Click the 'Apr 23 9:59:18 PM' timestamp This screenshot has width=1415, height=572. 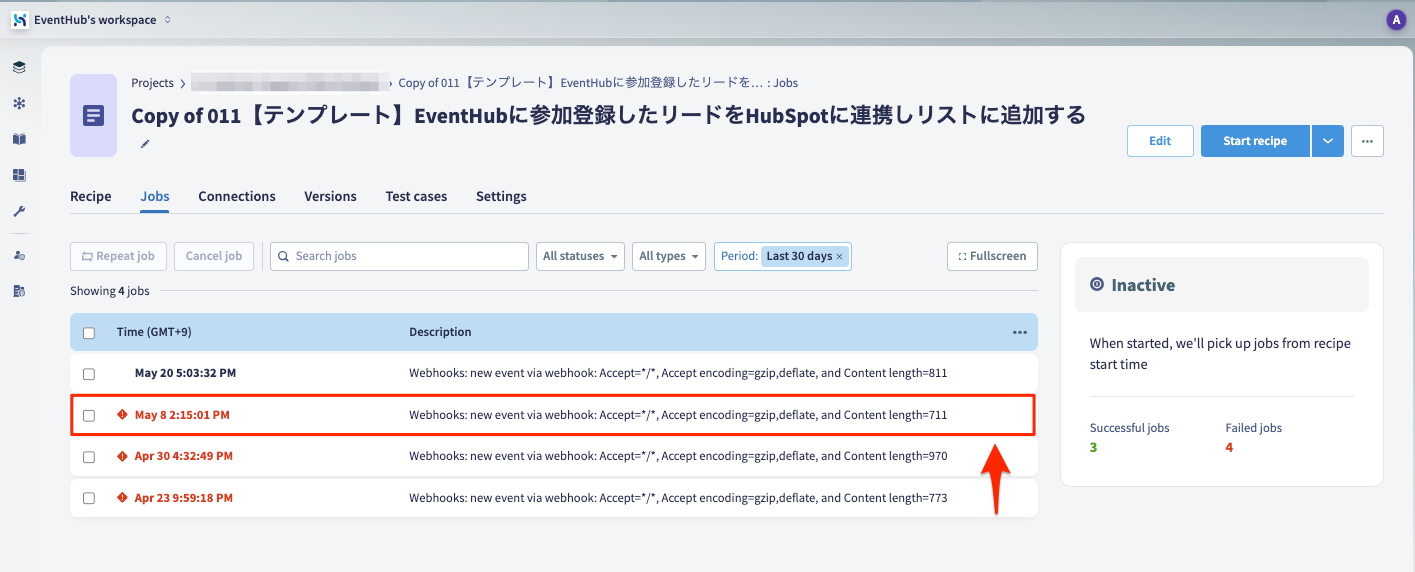pyautogui.click(x=184, y=497)
